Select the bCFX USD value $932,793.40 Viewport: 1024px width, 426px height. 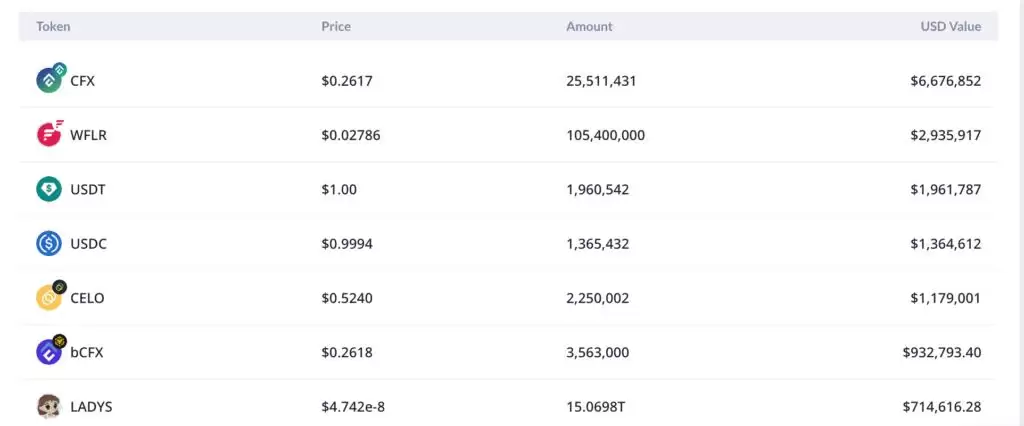[x=941, y=352]
